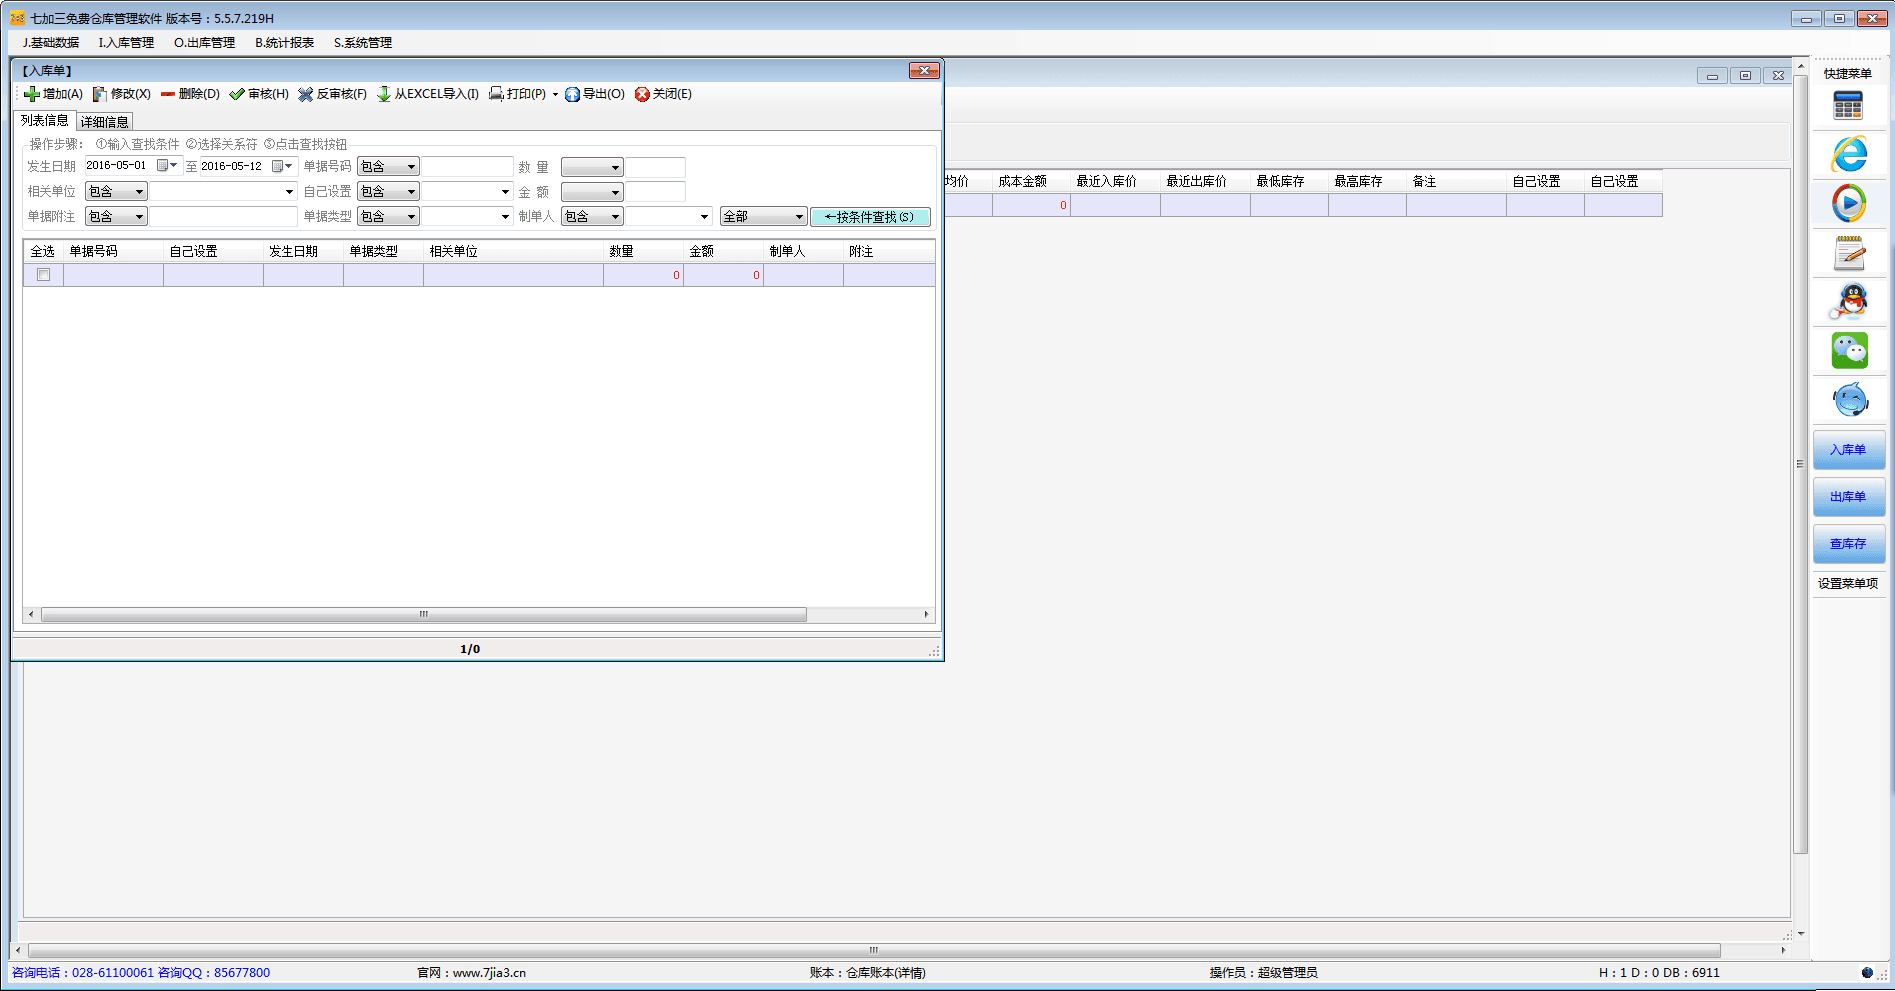Screen dimensions: 1895x991
Task: Open the blue dolphin support icon
Action: click(x=1850, y=400)
